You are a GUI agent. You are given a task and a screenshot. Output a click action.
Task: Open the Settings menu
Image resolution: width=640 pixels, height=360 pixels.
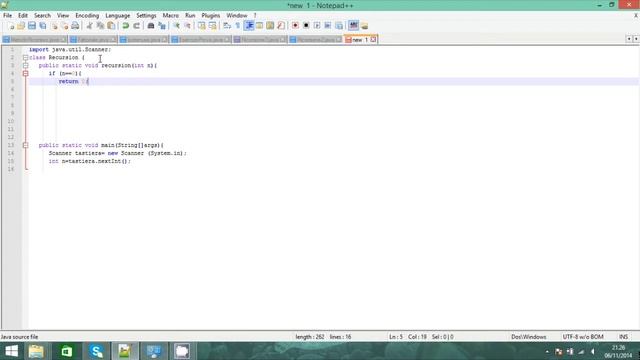tap(146, 16)
